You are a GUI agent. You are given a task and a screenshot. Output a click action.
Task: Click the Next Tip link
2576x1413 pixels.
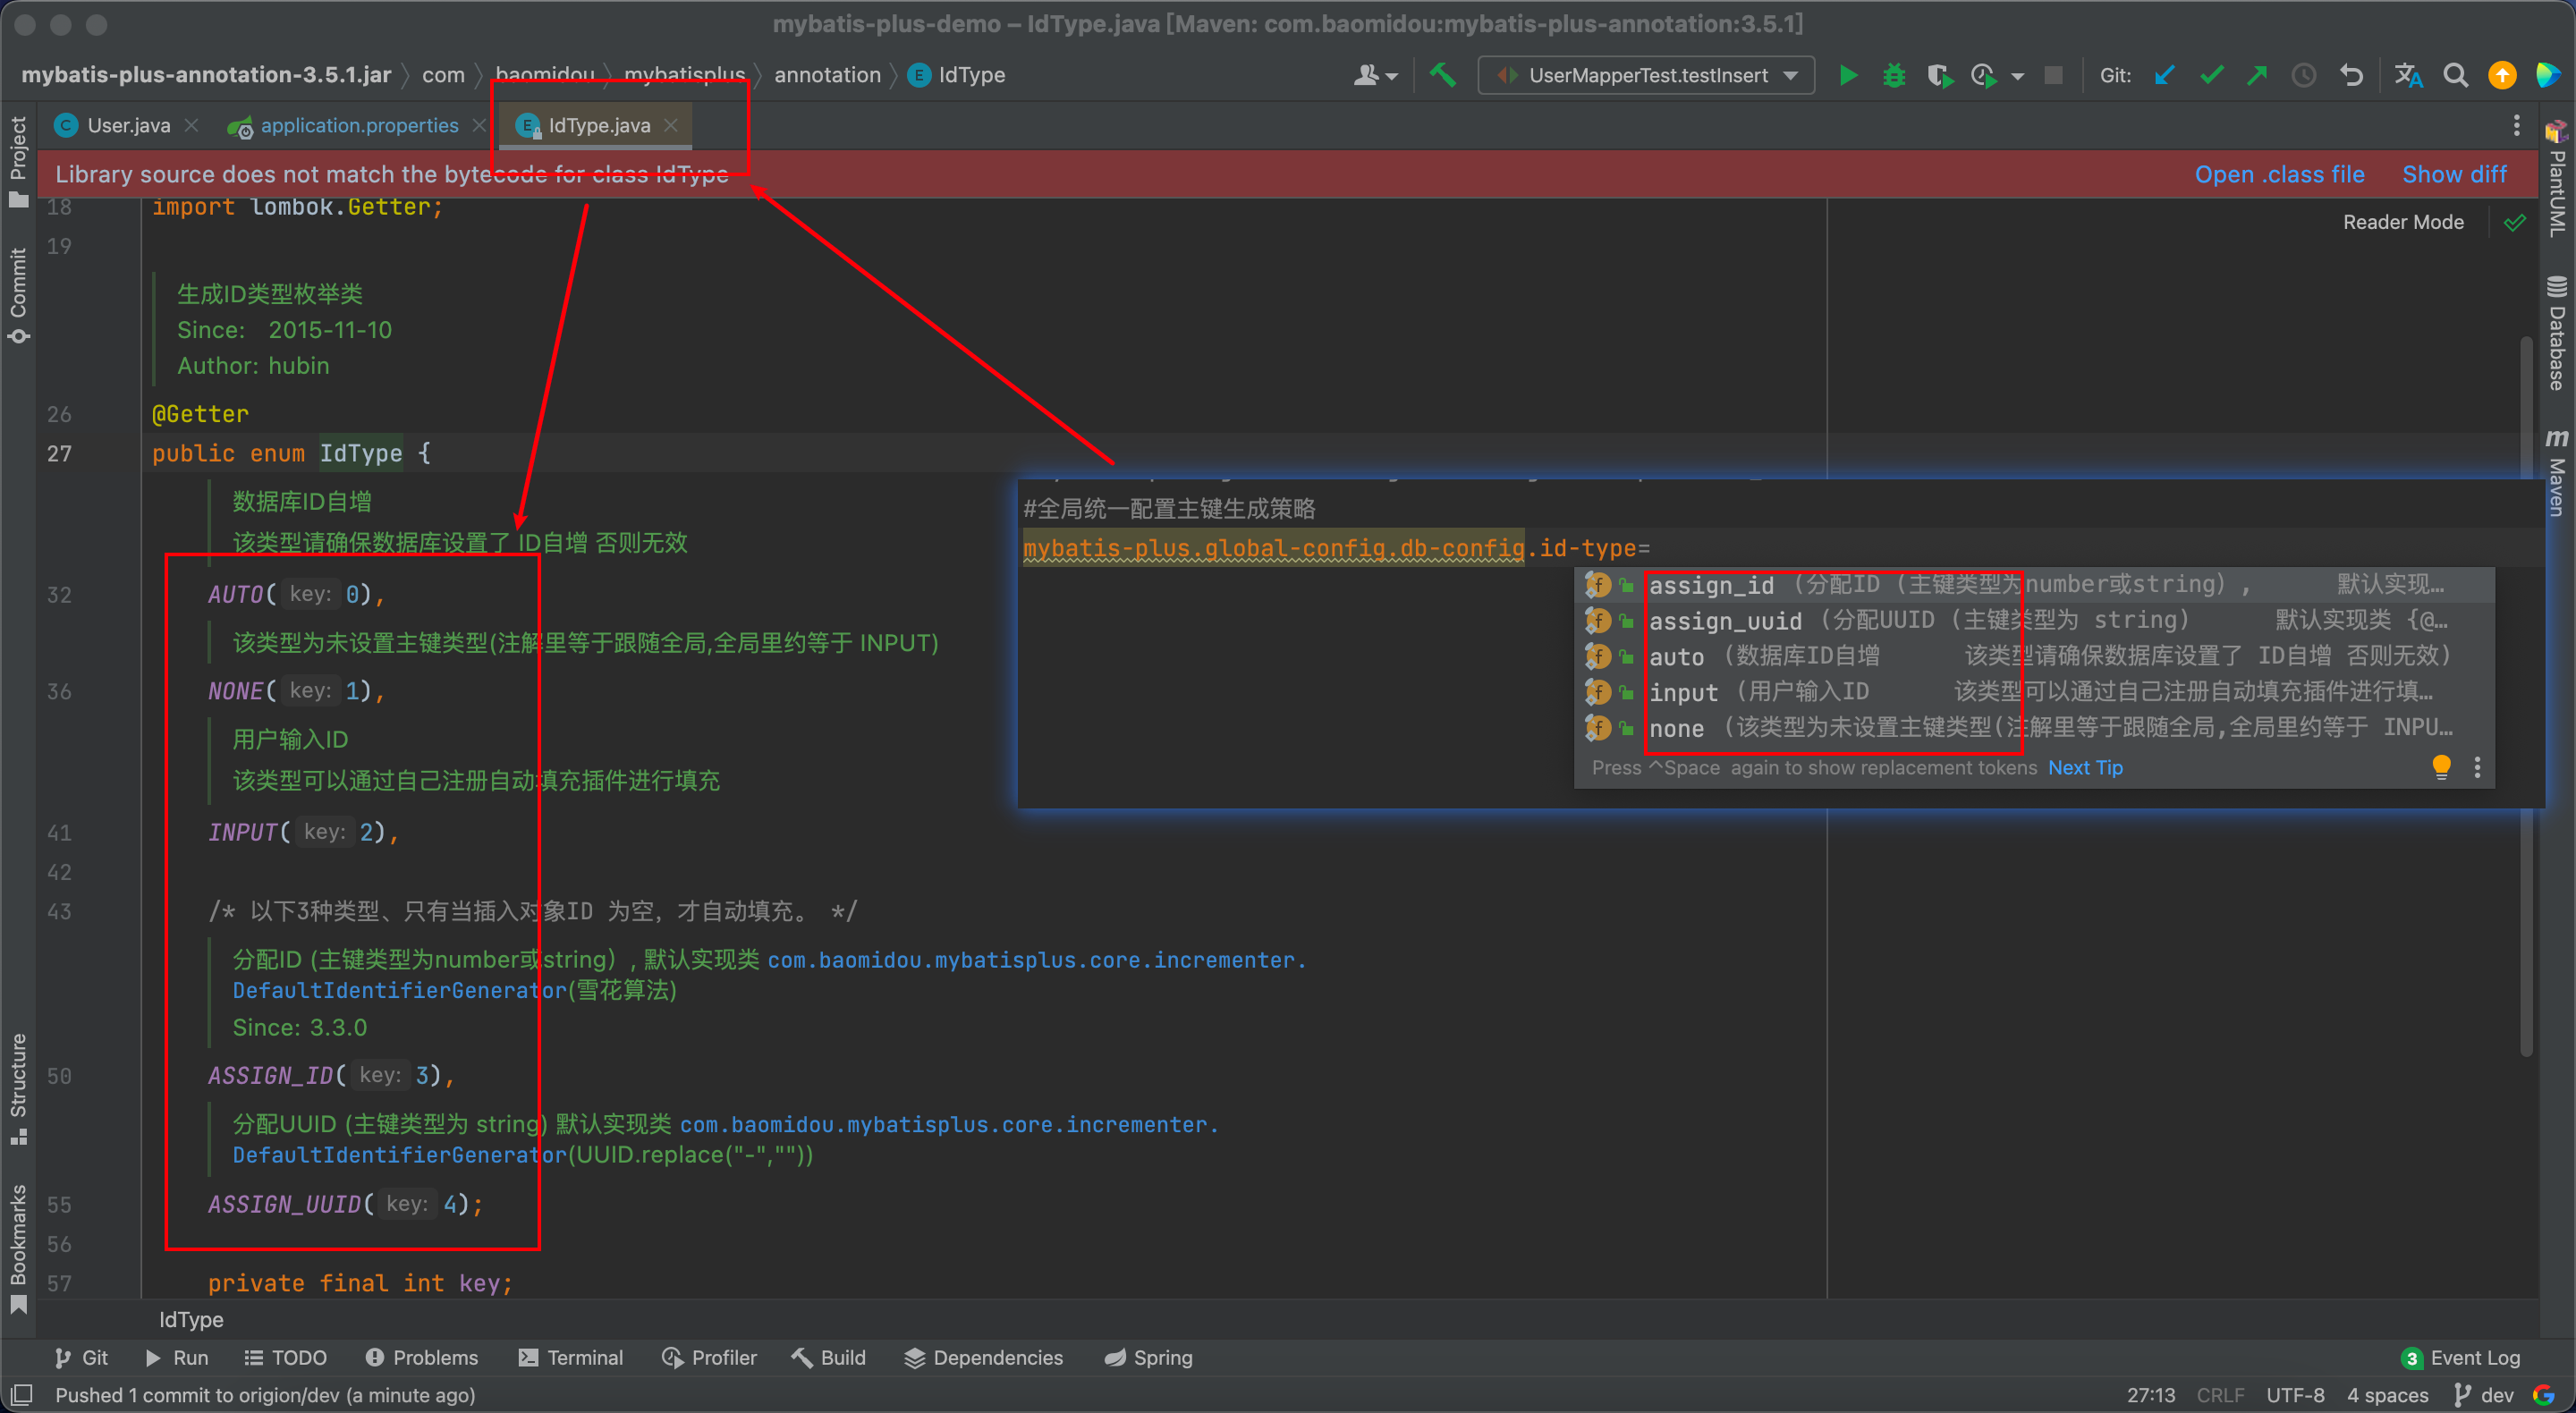pos(2085,767)
